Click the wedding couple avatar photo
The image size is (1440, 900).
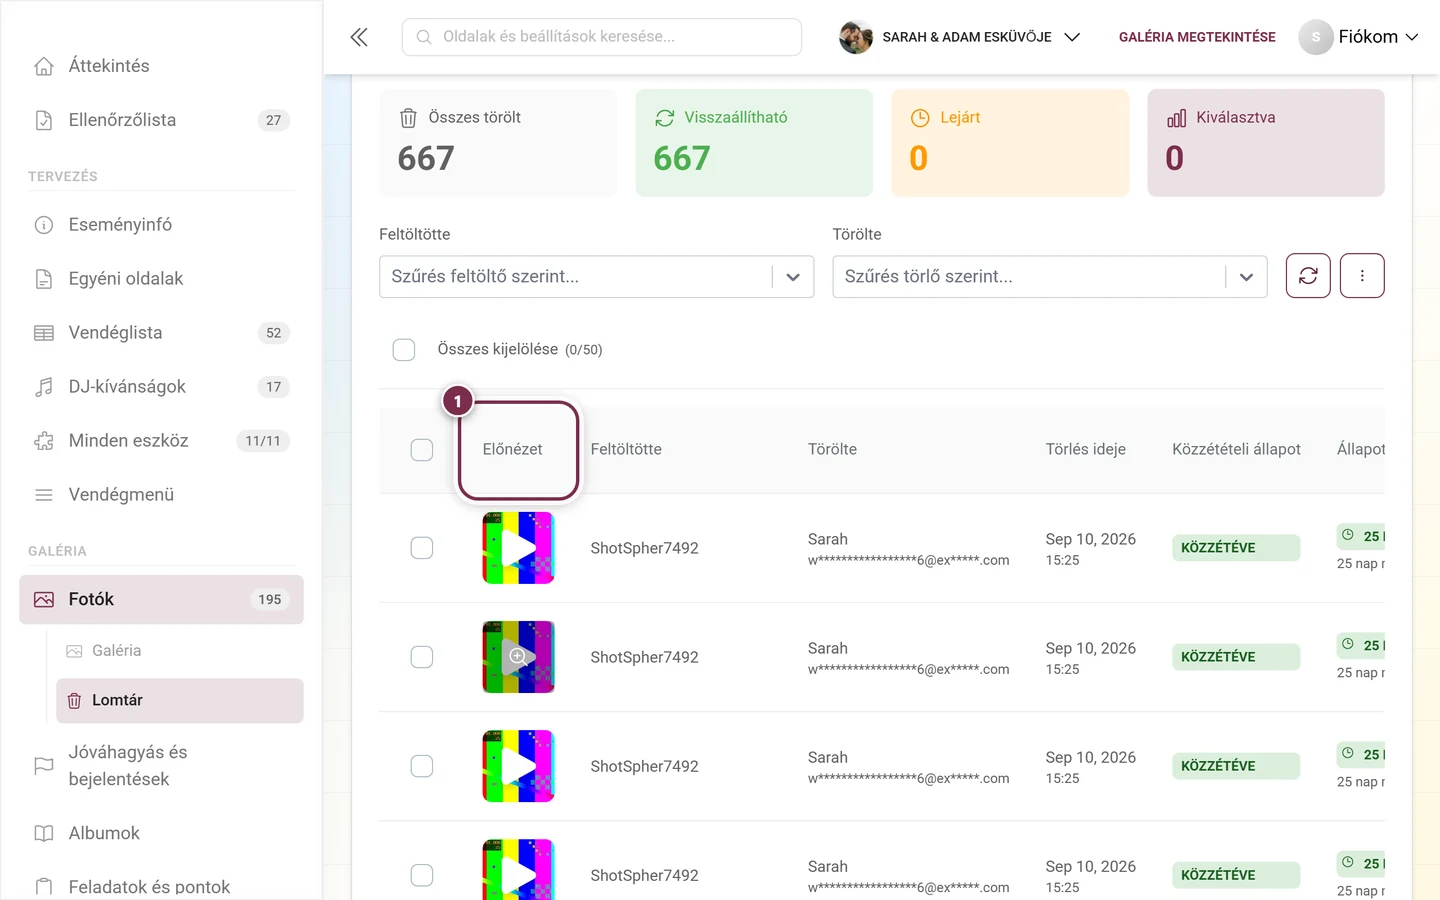click(856, 37)
